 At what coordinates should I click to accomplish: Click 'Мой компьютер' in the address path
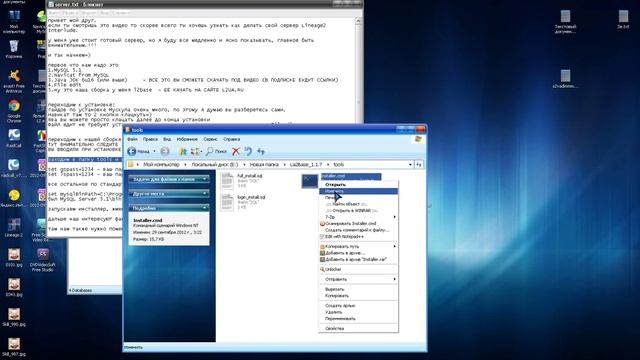161,164
